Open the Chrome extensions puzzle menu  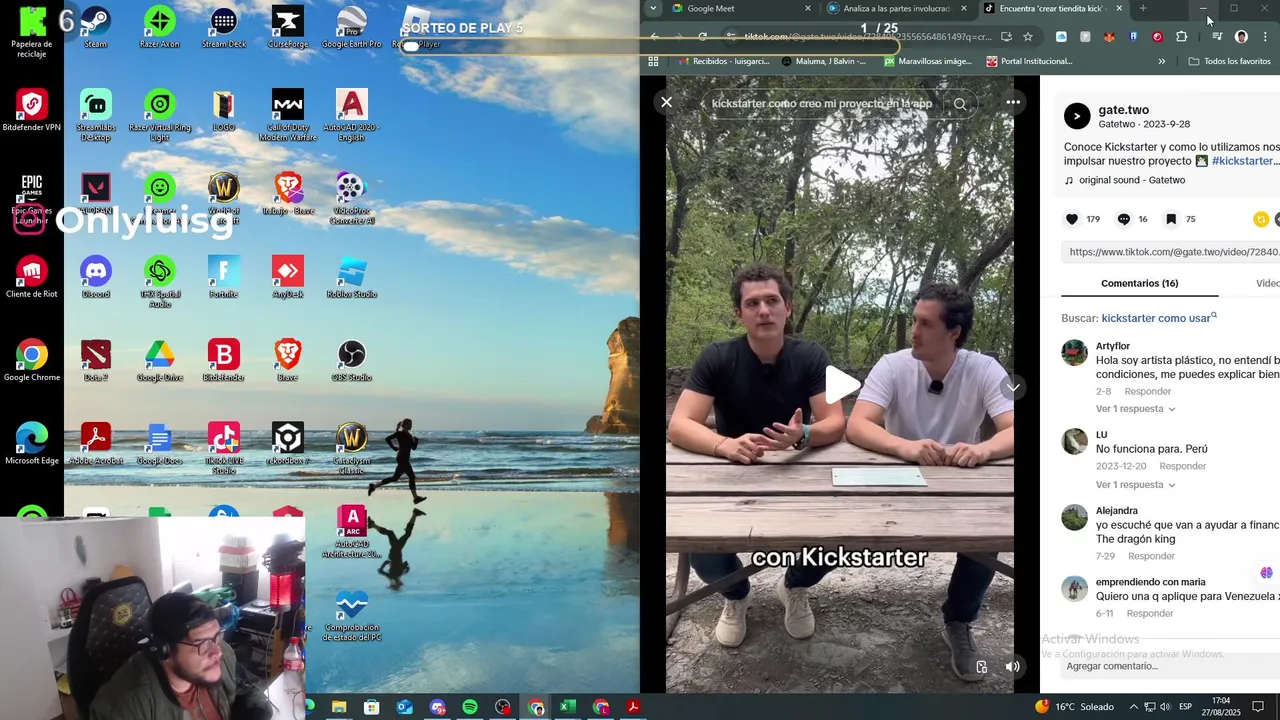point(1181,37)
